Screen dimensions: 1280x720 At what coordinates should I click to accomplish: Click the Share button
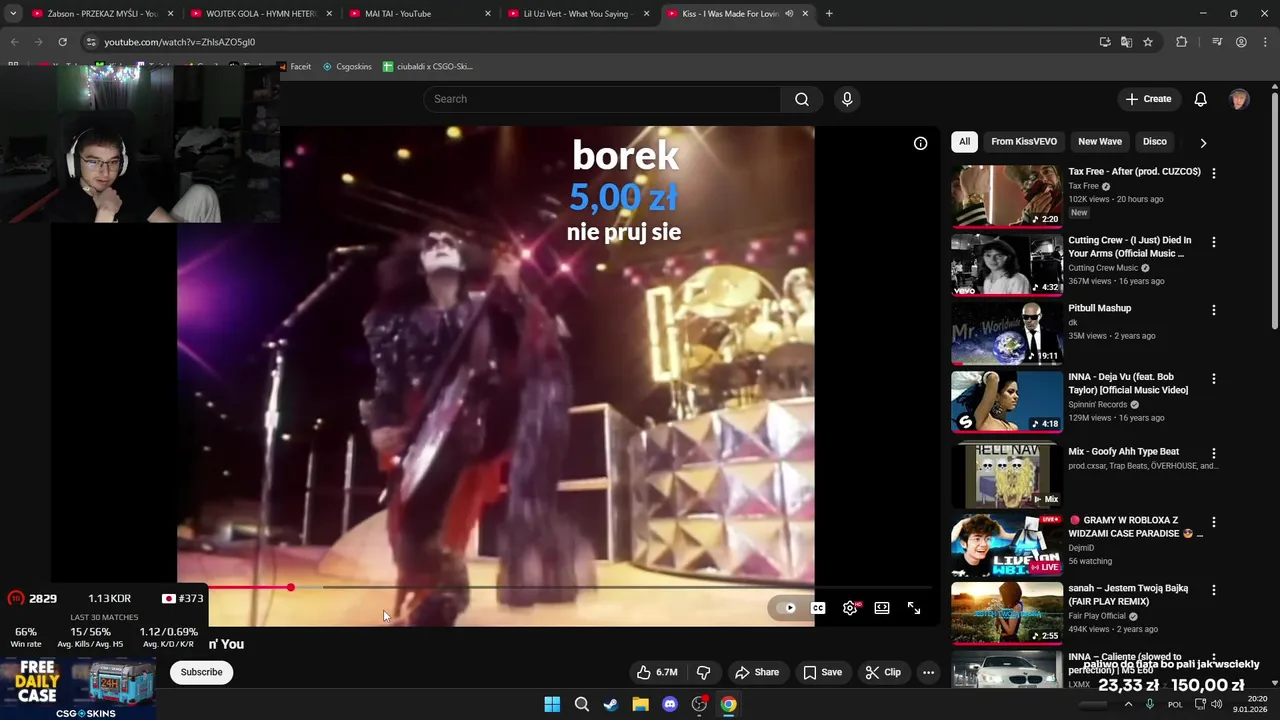[x=756, y=672]
